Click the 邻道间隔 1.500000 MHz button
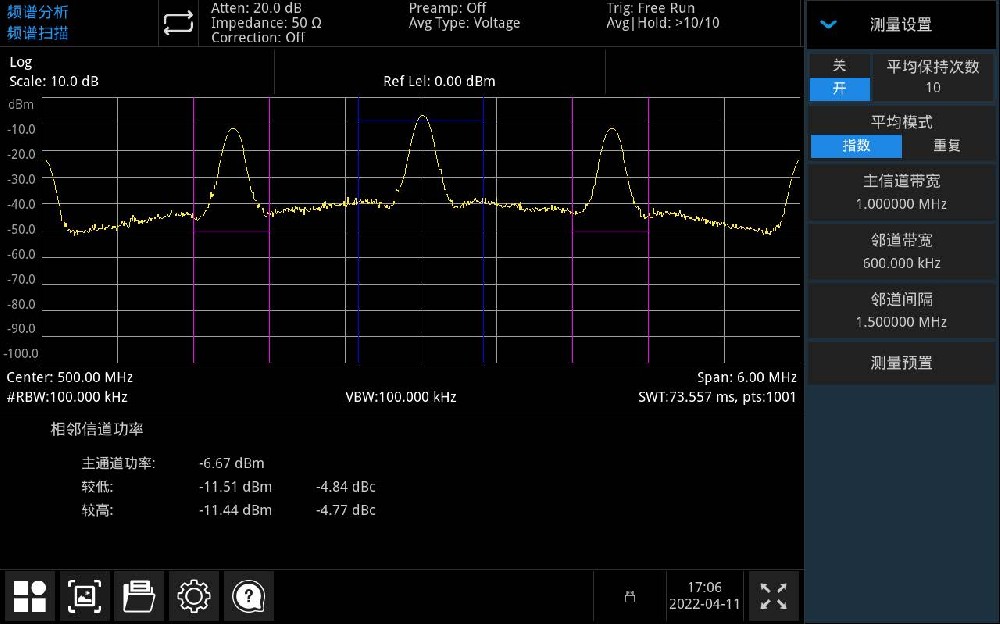Image resolution: width=1000 pixels, height=624 pixels. click(x=901, y=311)
